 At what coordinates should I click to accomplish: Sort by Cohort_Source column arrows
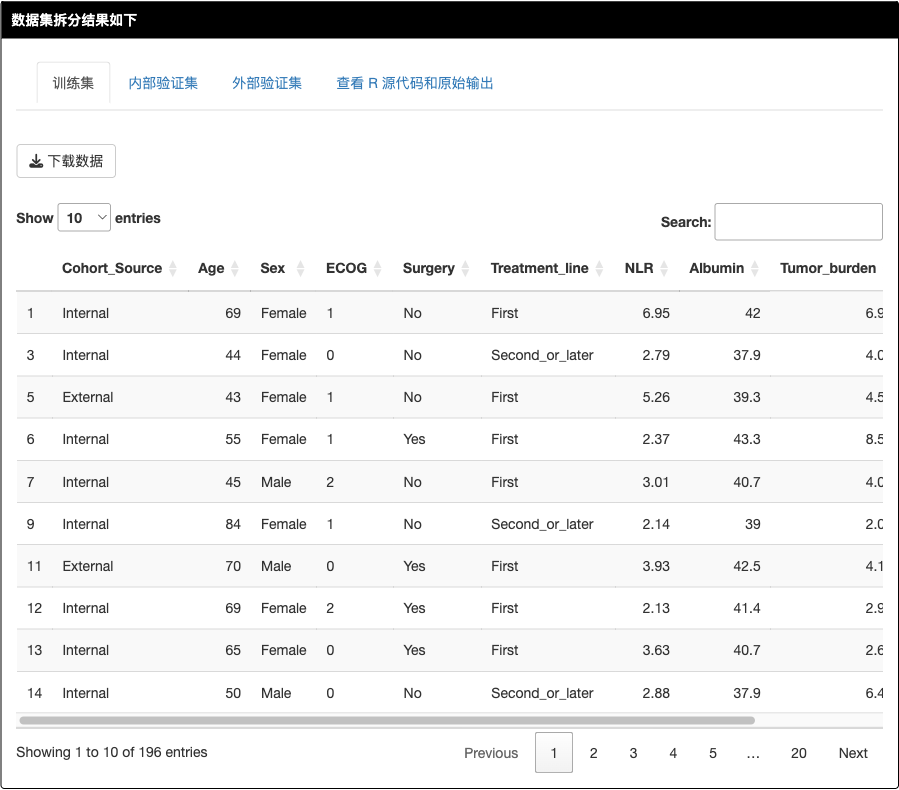[173, 268]
